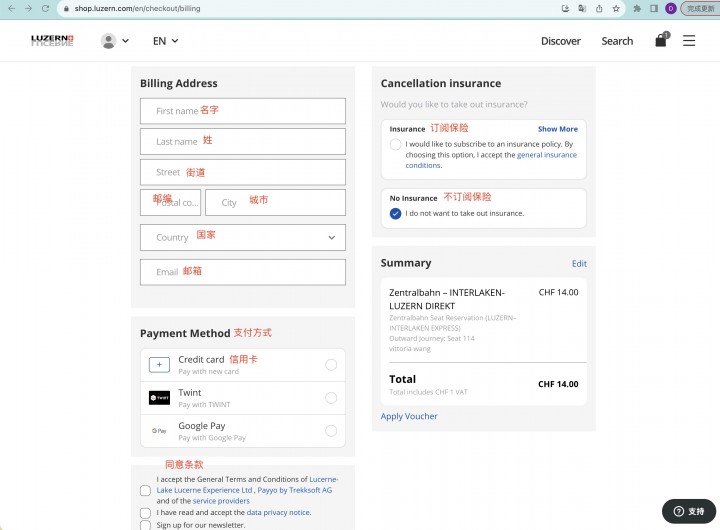Click the user account avatar icon
The height and width of the screenshot is (530, 720).
(108, 41)
